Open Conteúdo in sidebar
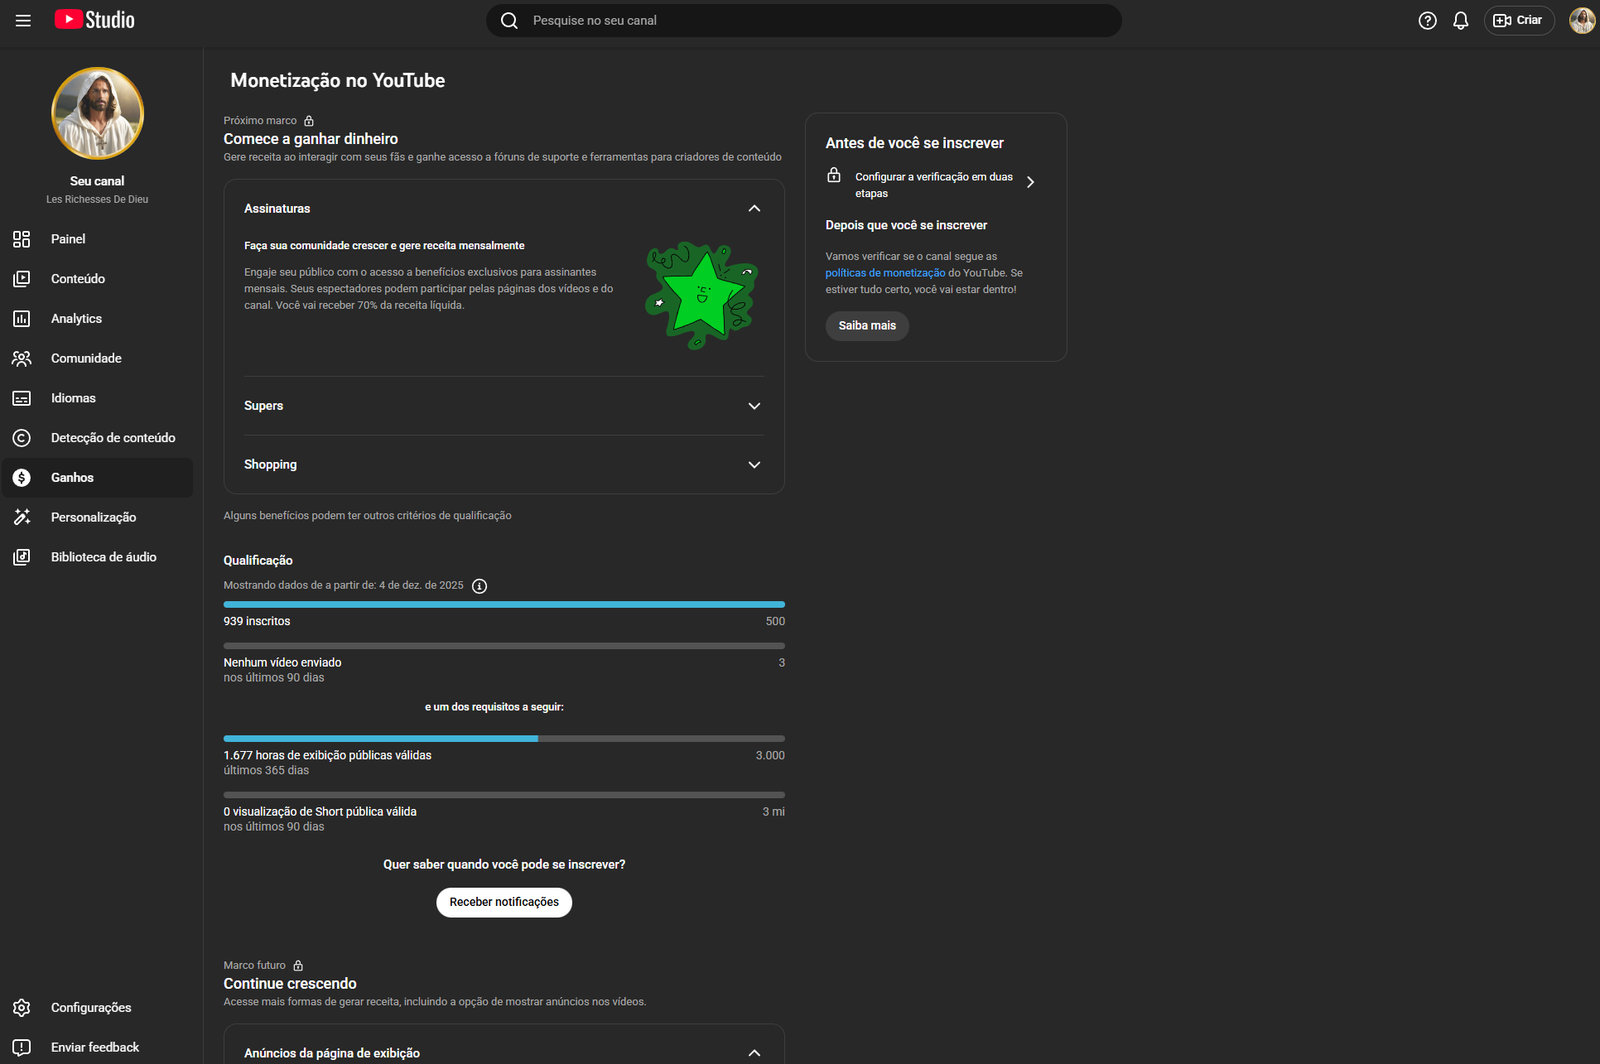This screenshot has width=1600, height=1064. click(97, 279)
